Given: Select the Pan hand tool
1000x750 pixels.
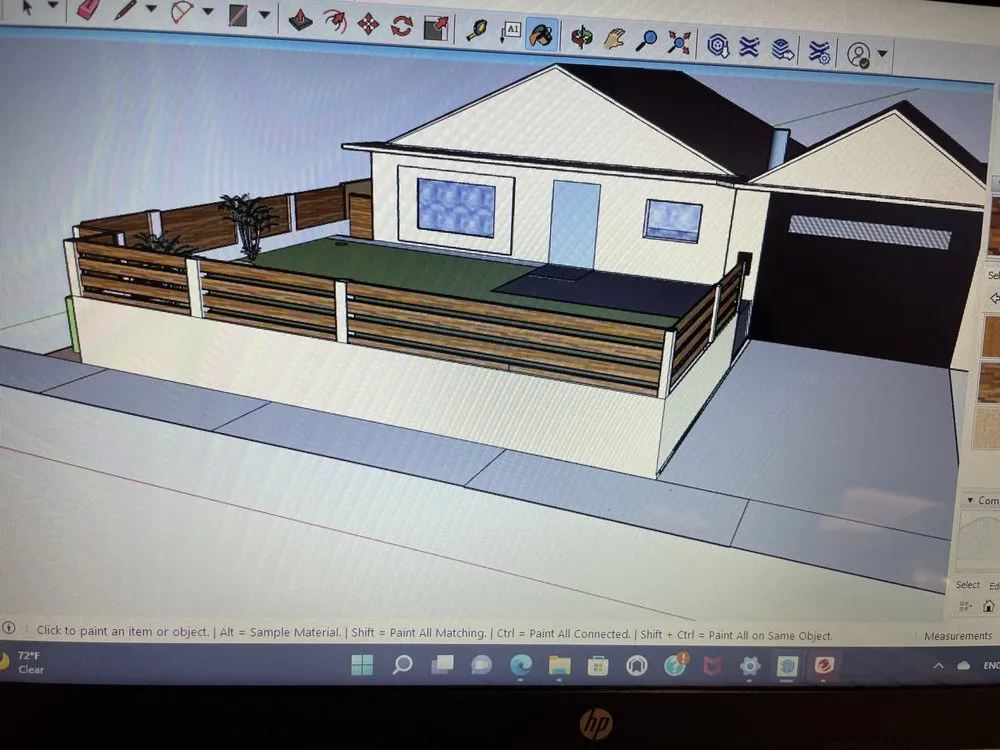Looking at the screenshot, I should tap(613, 39).
